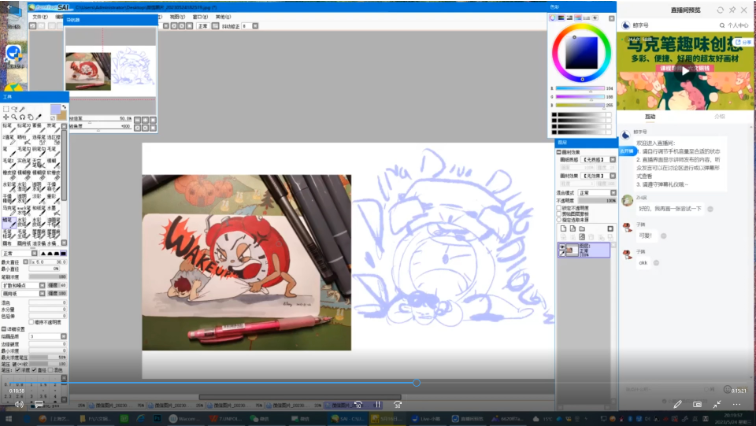Select the lasso selection tool

14,109
